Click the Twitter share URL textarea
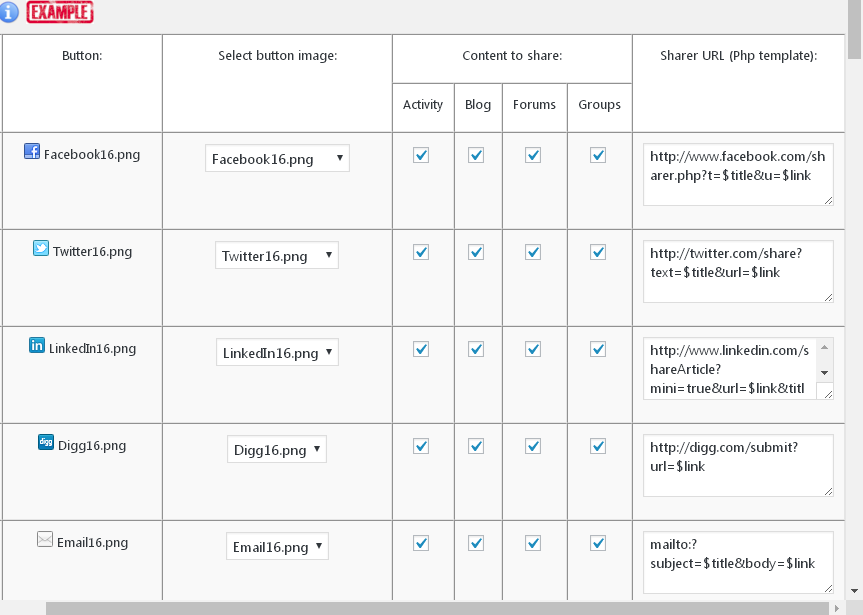This screenshot has height=615, width=863. point(738,270)
